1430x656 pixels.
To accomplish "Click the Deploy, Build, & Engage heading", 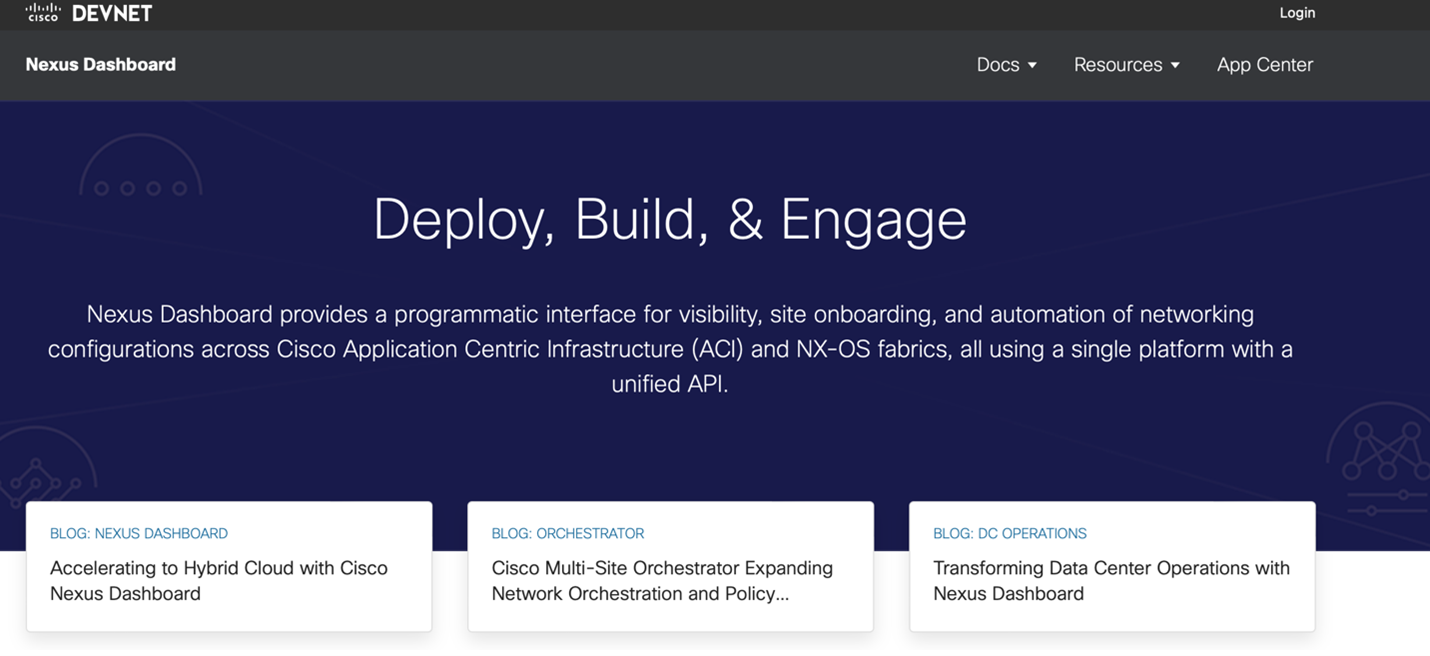I will coord(669,219).
